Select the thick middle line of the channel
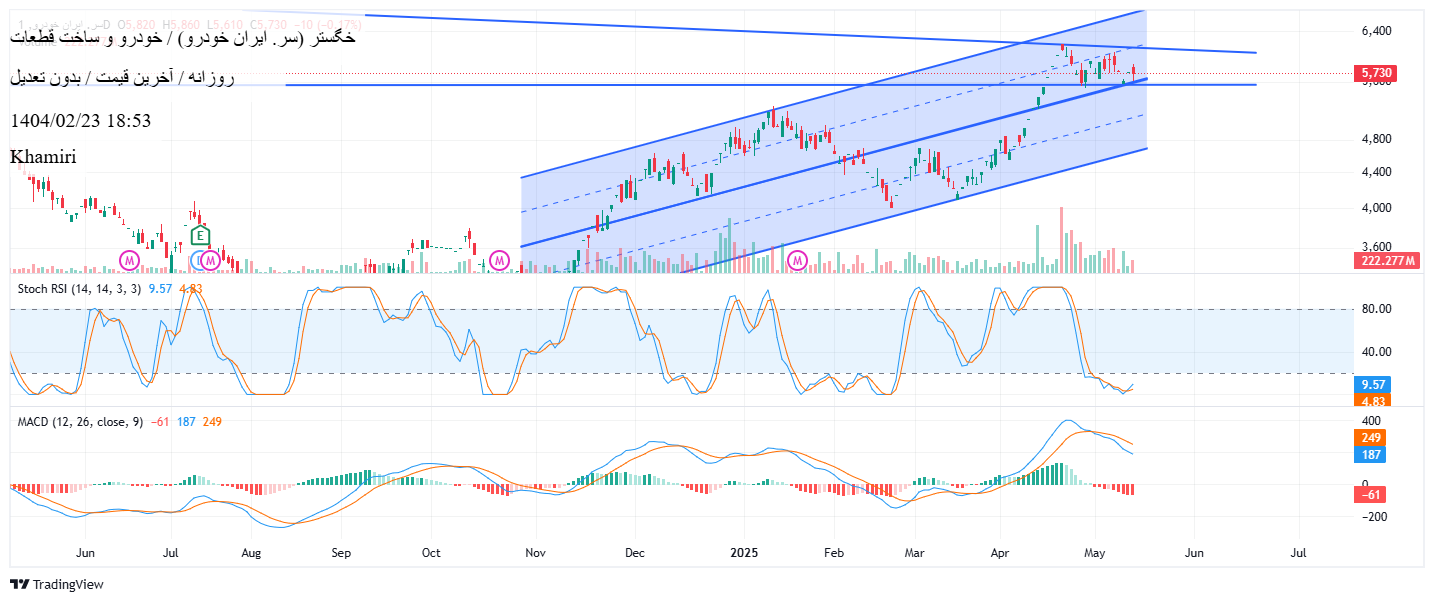Image resolution: width=1434 pixels, height=602 pixels. click(834, 162)
